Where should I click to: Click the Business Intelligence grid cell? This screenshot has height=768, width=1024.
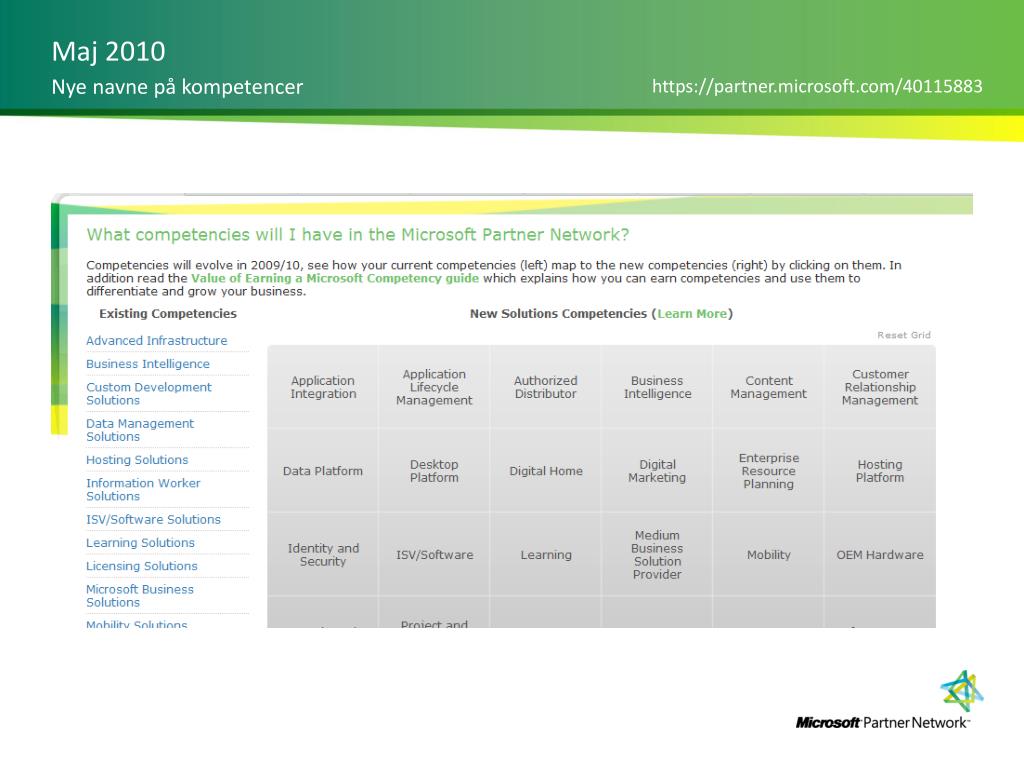(657, 387)
